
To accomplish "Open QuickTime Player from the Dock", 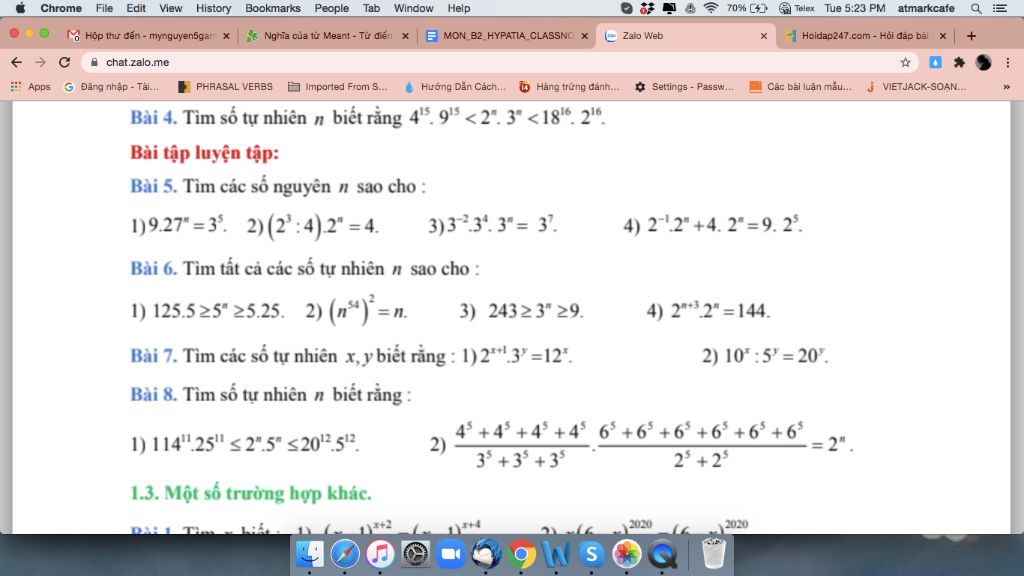I will [x=662, y=554].
